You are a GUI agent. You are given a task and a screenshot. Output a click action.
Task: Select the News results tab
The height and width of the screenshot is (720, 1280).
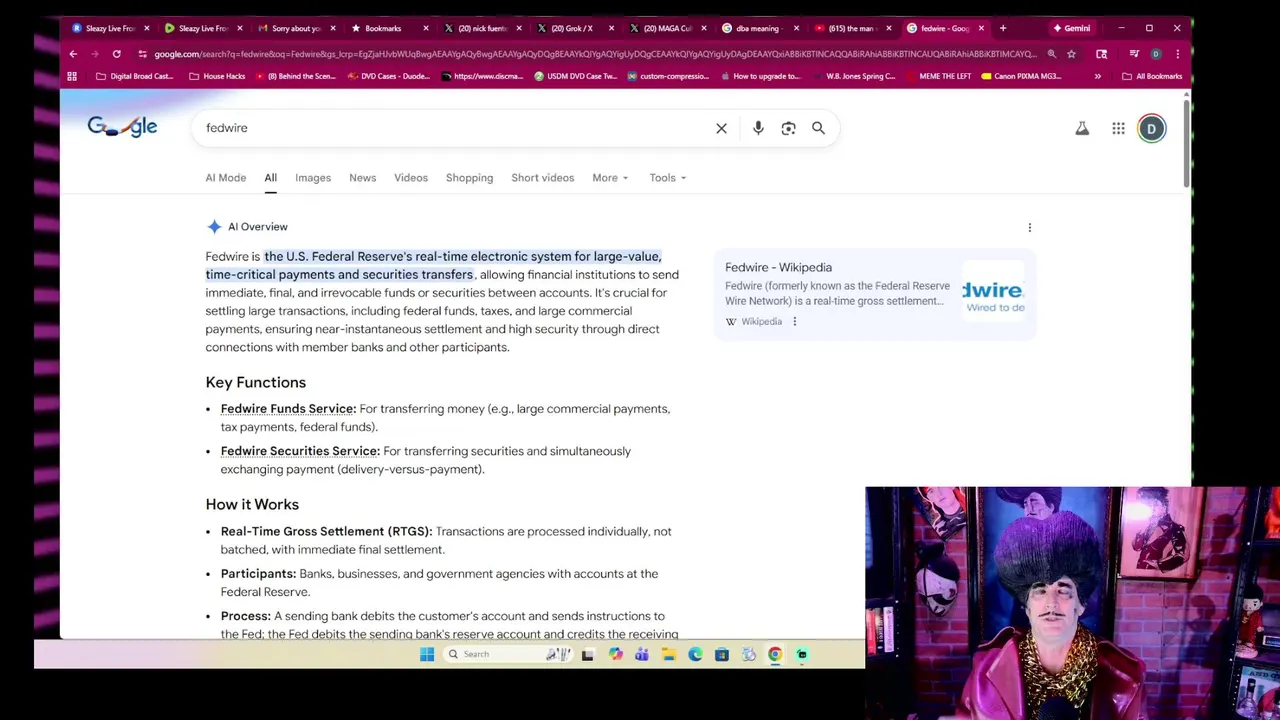[362, 178]
